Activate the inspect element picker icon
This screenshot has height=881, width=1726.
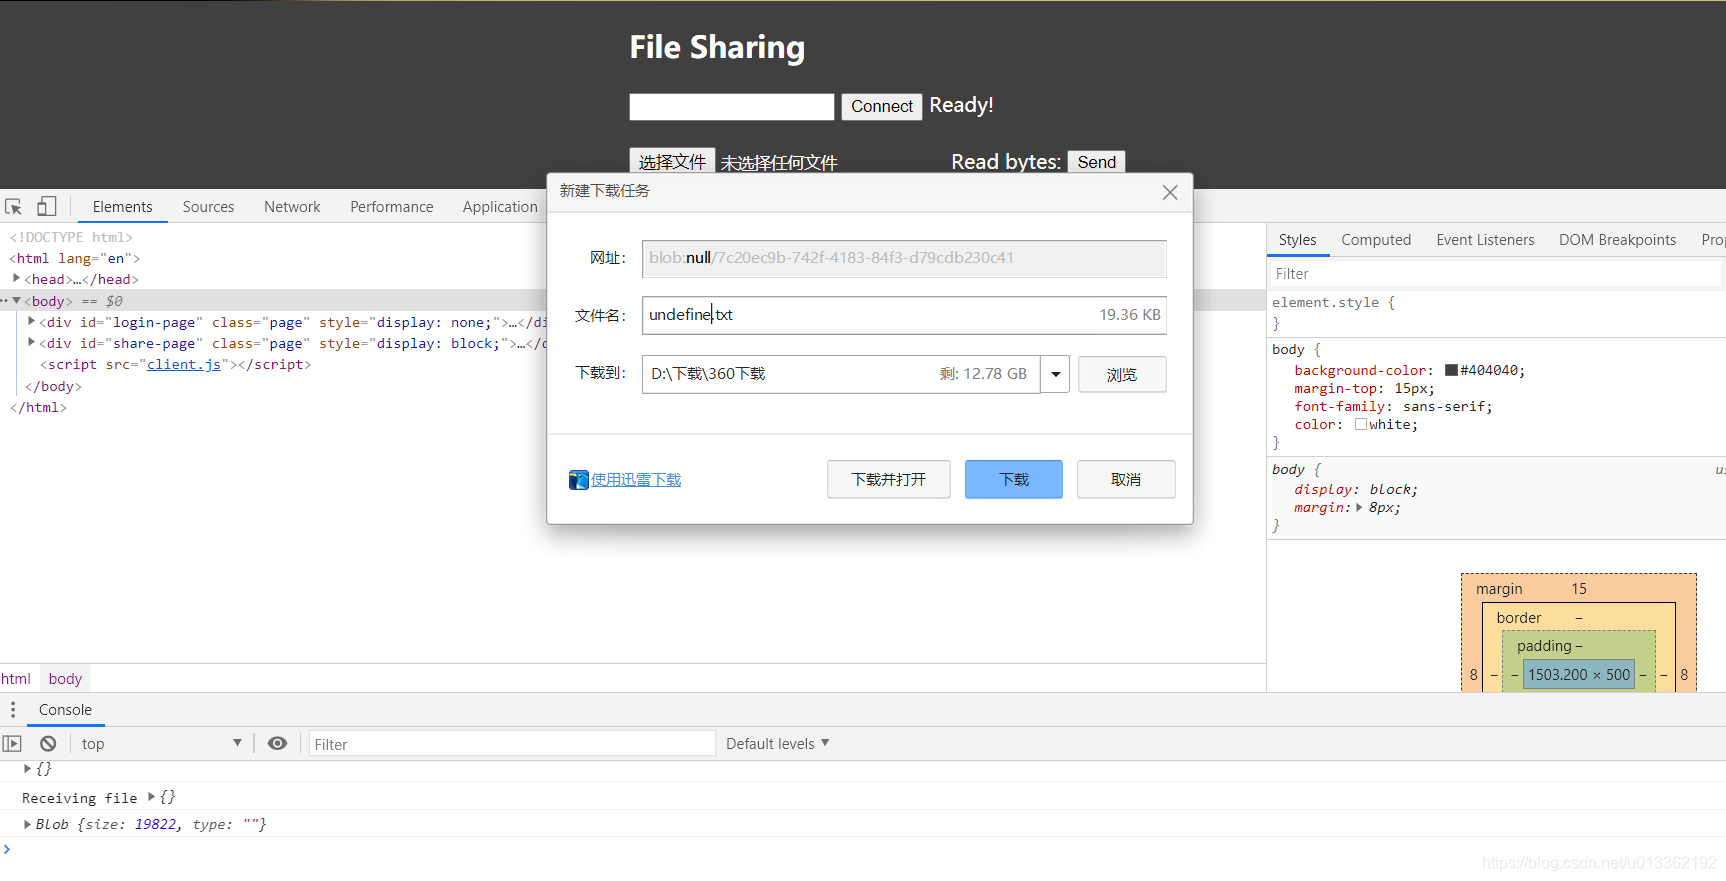pos(14,207)
